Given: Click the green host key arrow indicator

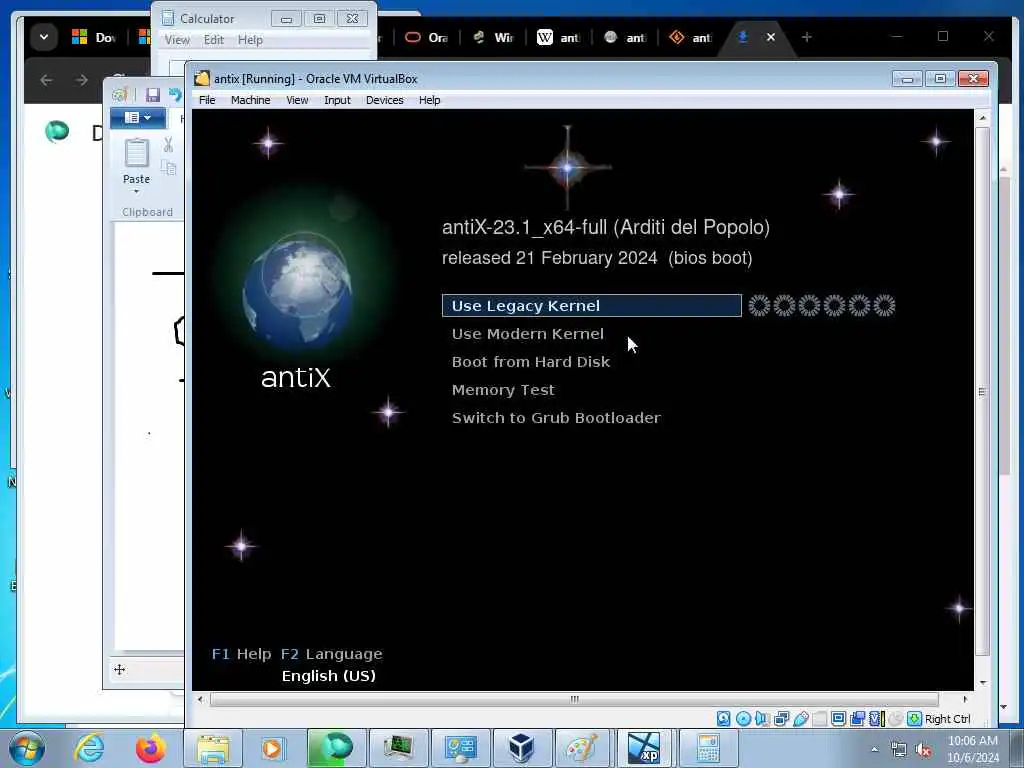Looking at the screenshot, I should (914, 719).
